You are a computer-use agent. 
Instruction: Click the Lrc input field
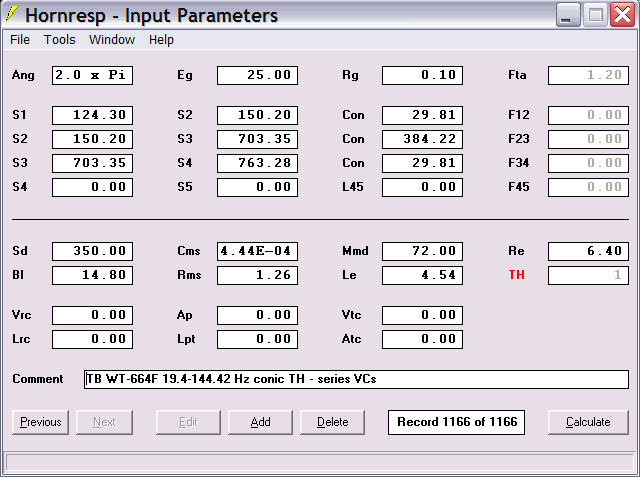(92, 339)
